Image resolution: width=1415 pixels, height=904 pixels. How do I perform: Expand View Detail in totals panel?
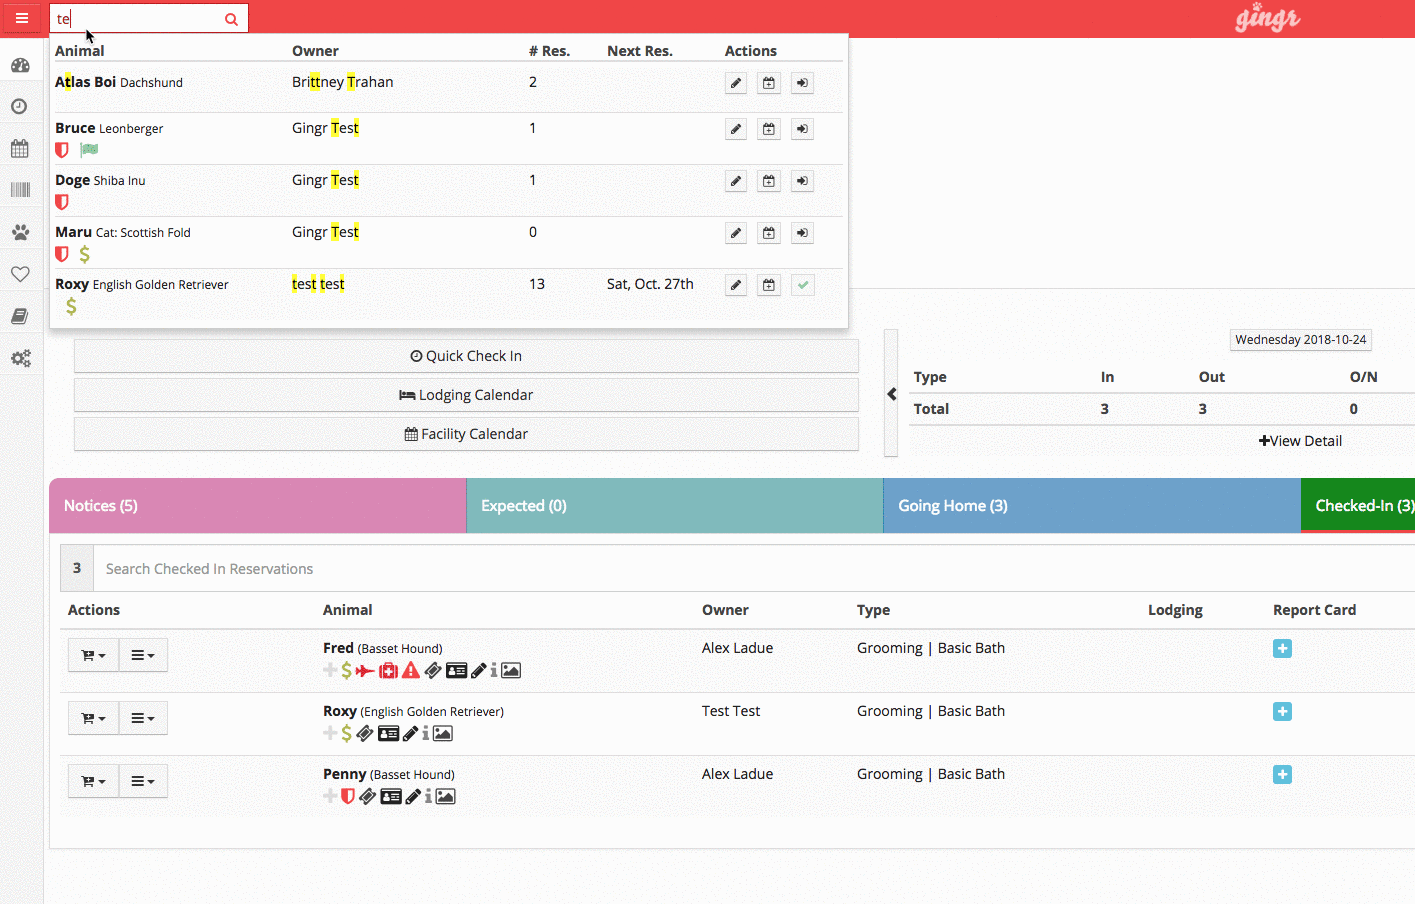[x=1300, y=441]
